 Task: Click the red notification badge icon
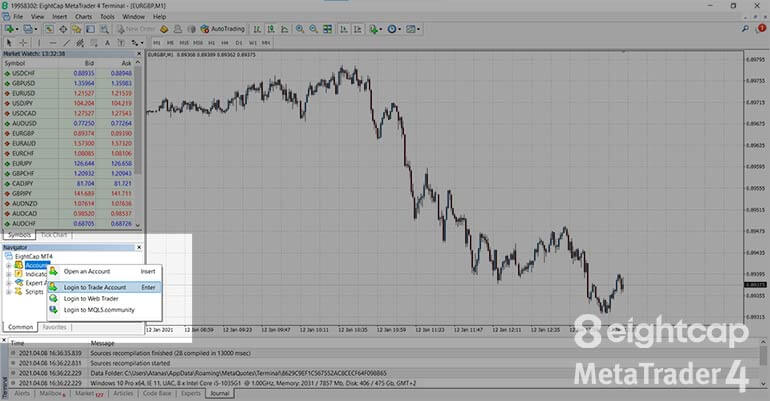pyautogui.click(x=762, y=29)
